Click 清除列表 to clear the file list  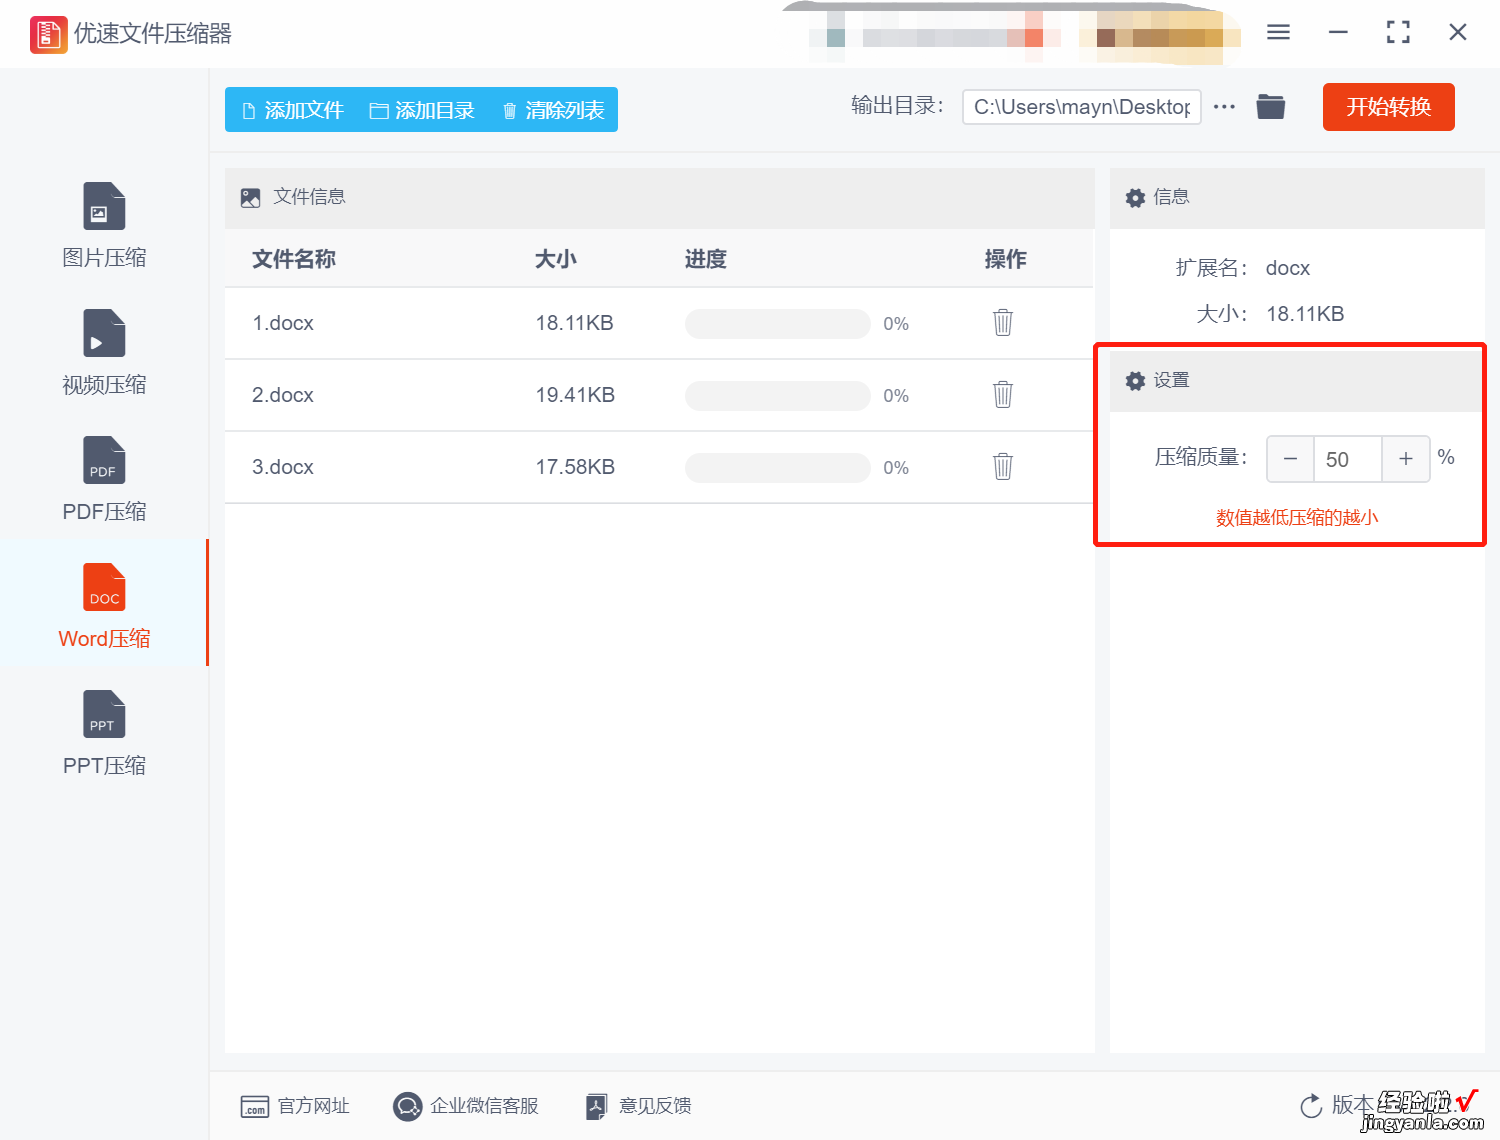553,110
